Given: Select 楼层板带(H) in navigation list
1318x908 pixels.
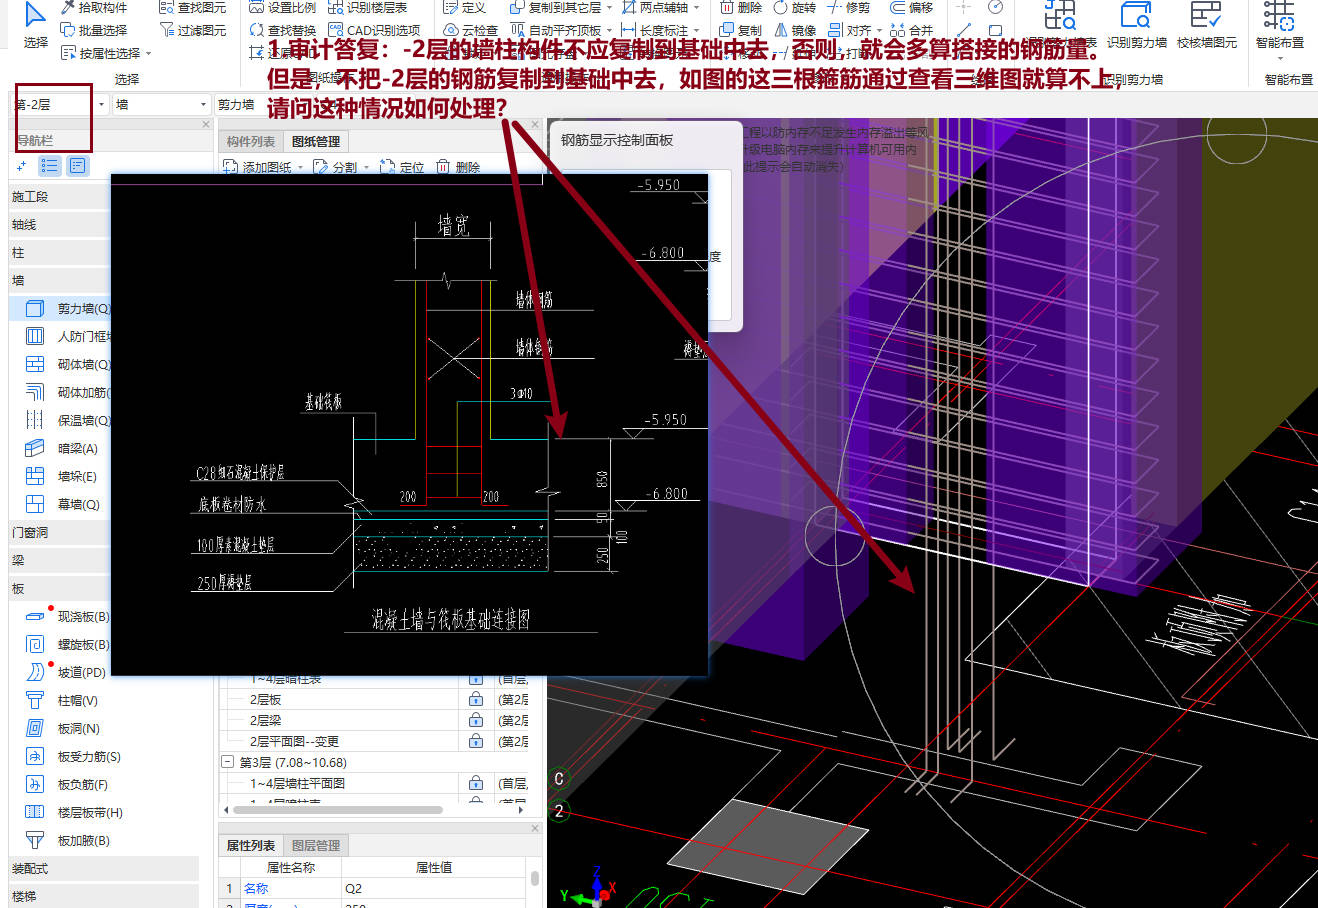Looking at the screenshot, I should point(73,812).
